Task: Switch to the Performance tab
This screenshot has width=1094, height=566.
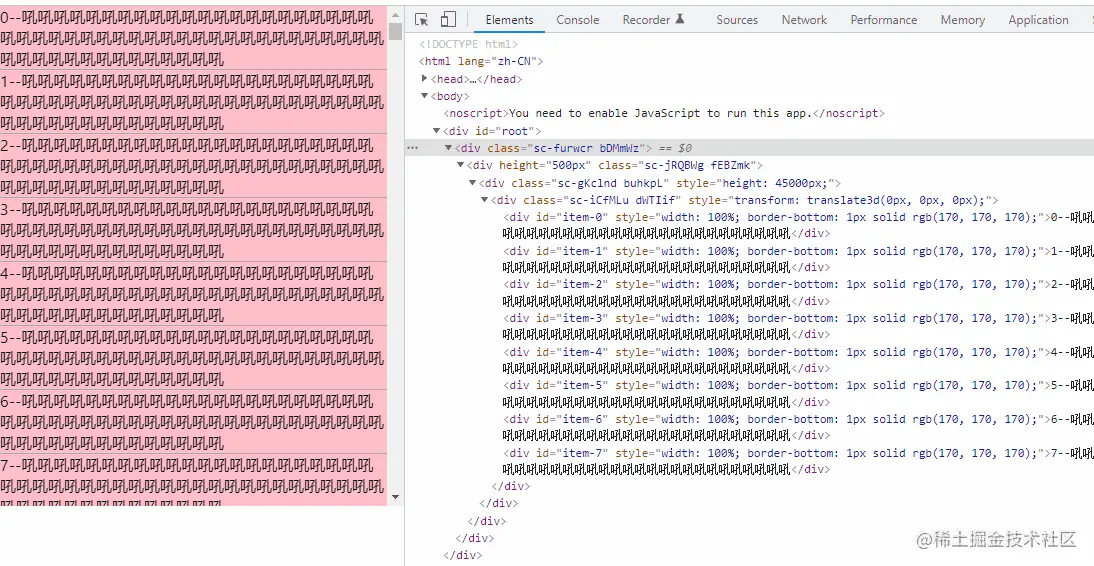Action: coord(883,20)
